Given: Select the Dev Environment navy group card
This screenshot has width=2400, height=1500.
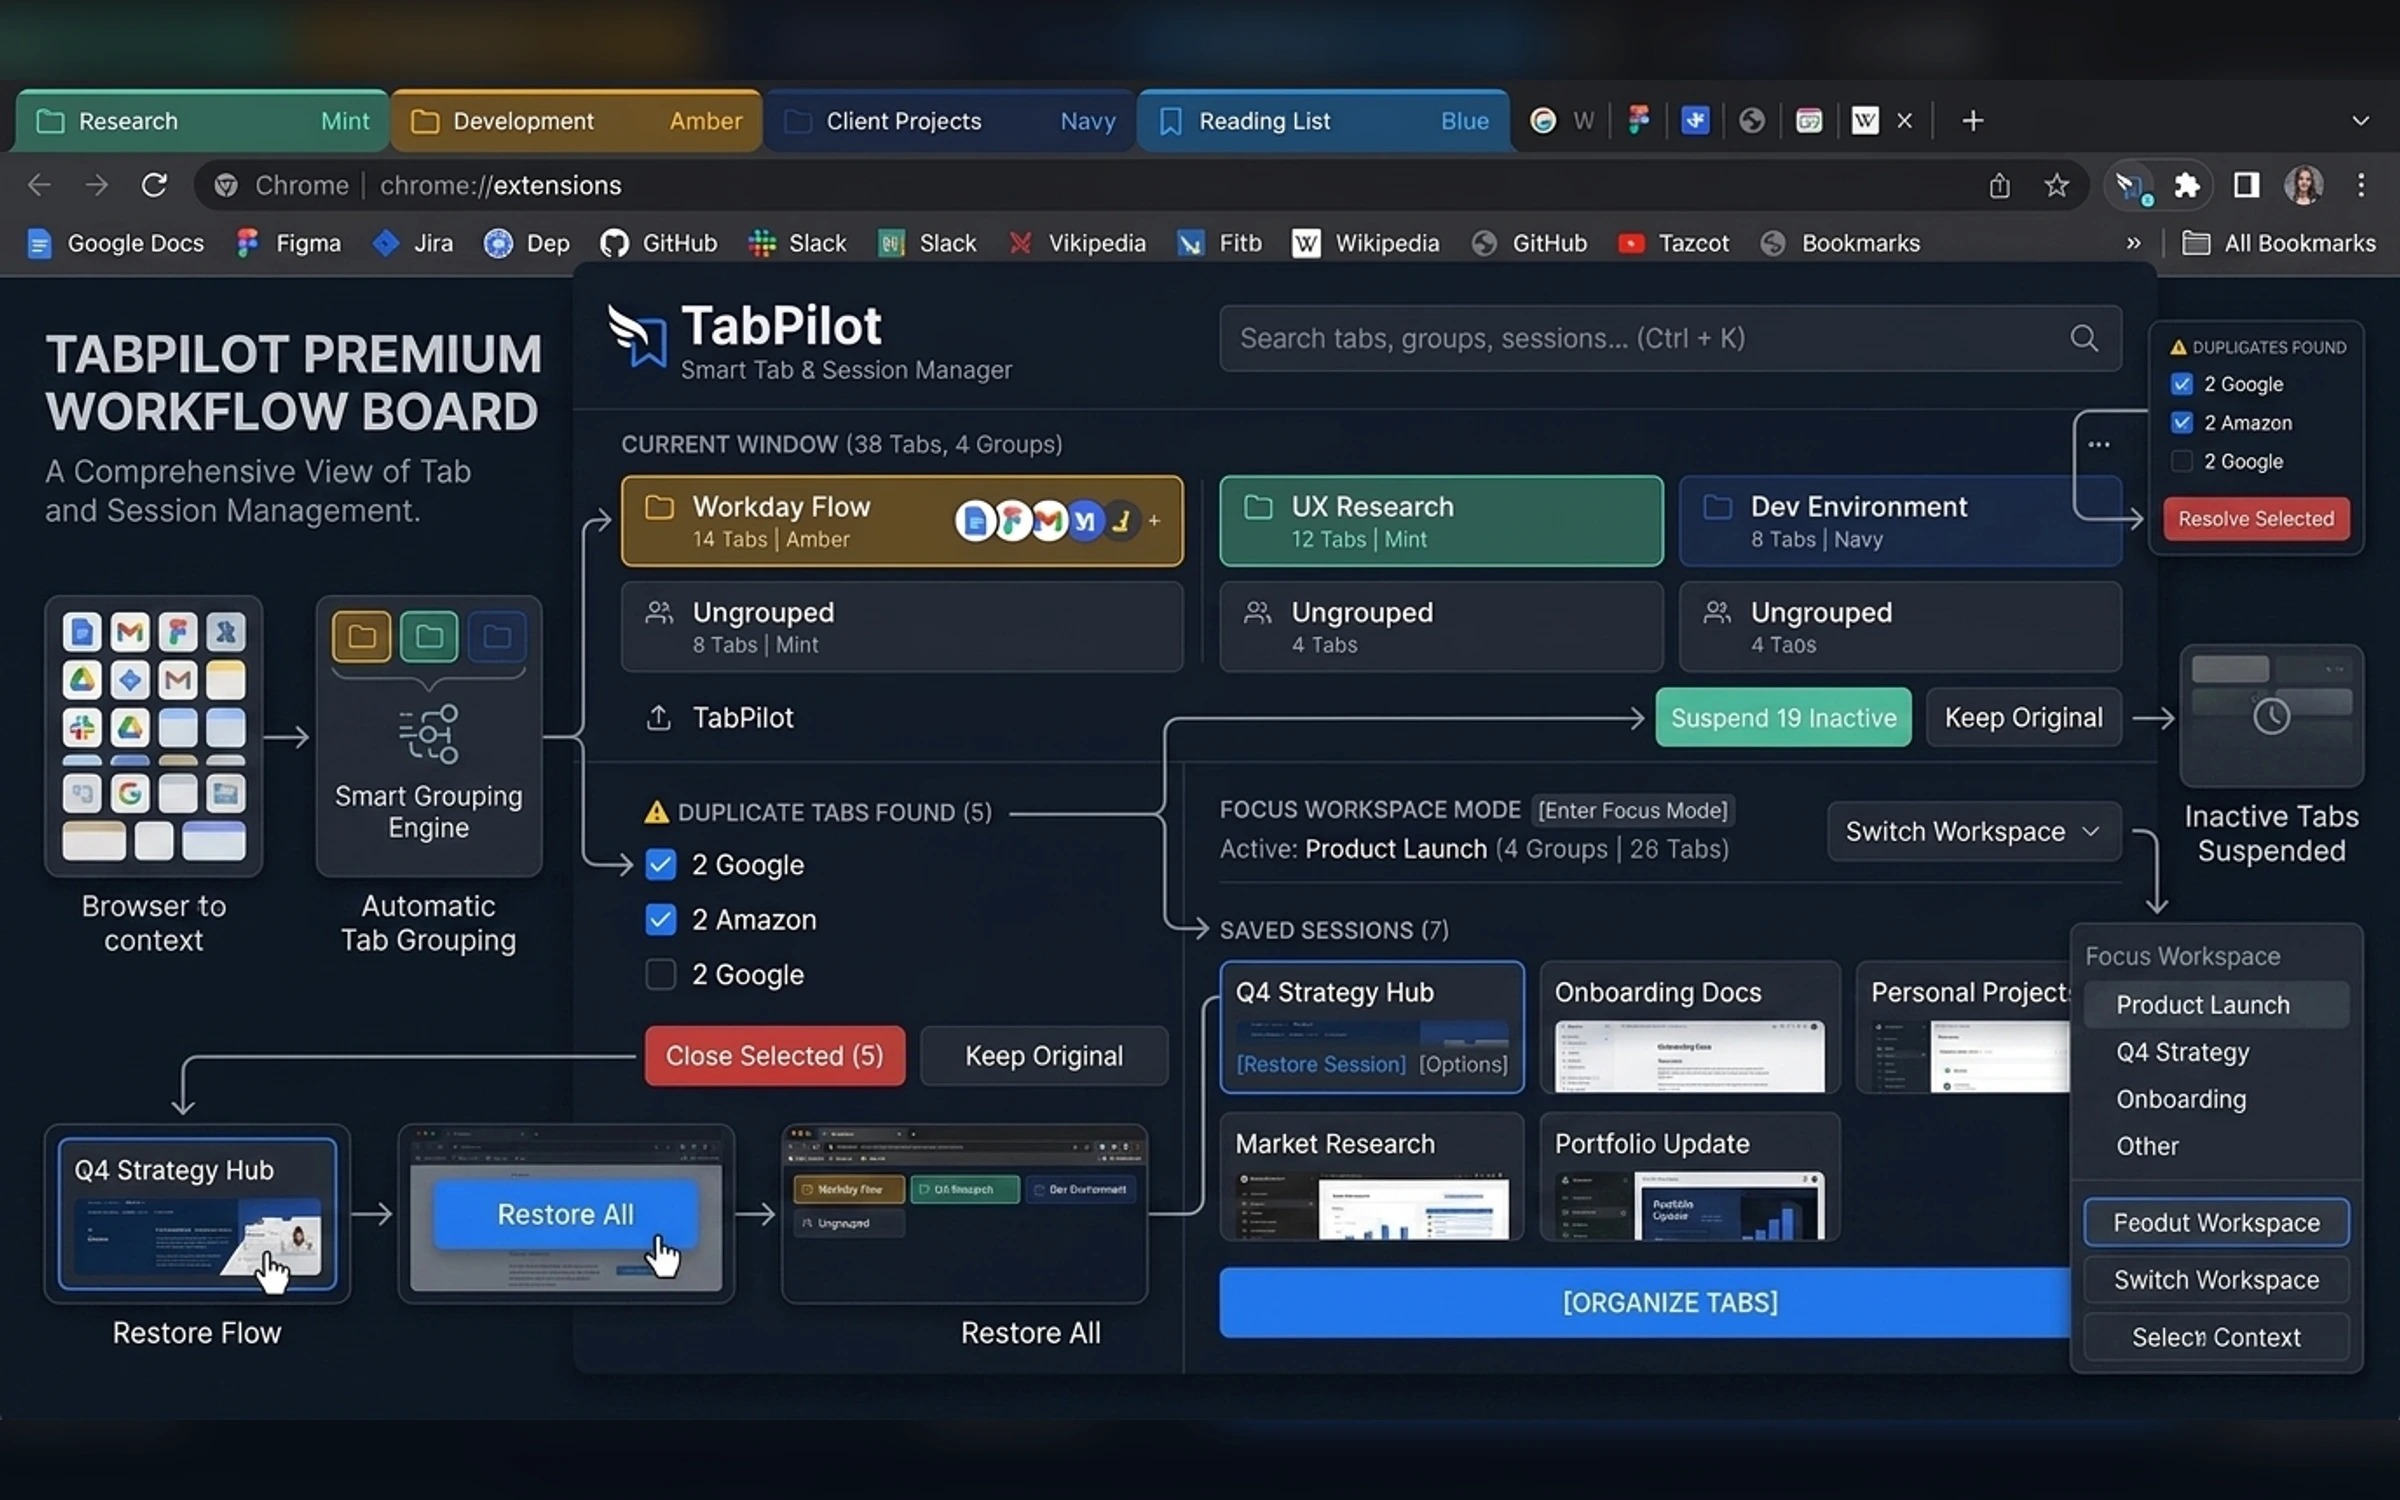Looking at the screenshot, I should coord(1900,521).
